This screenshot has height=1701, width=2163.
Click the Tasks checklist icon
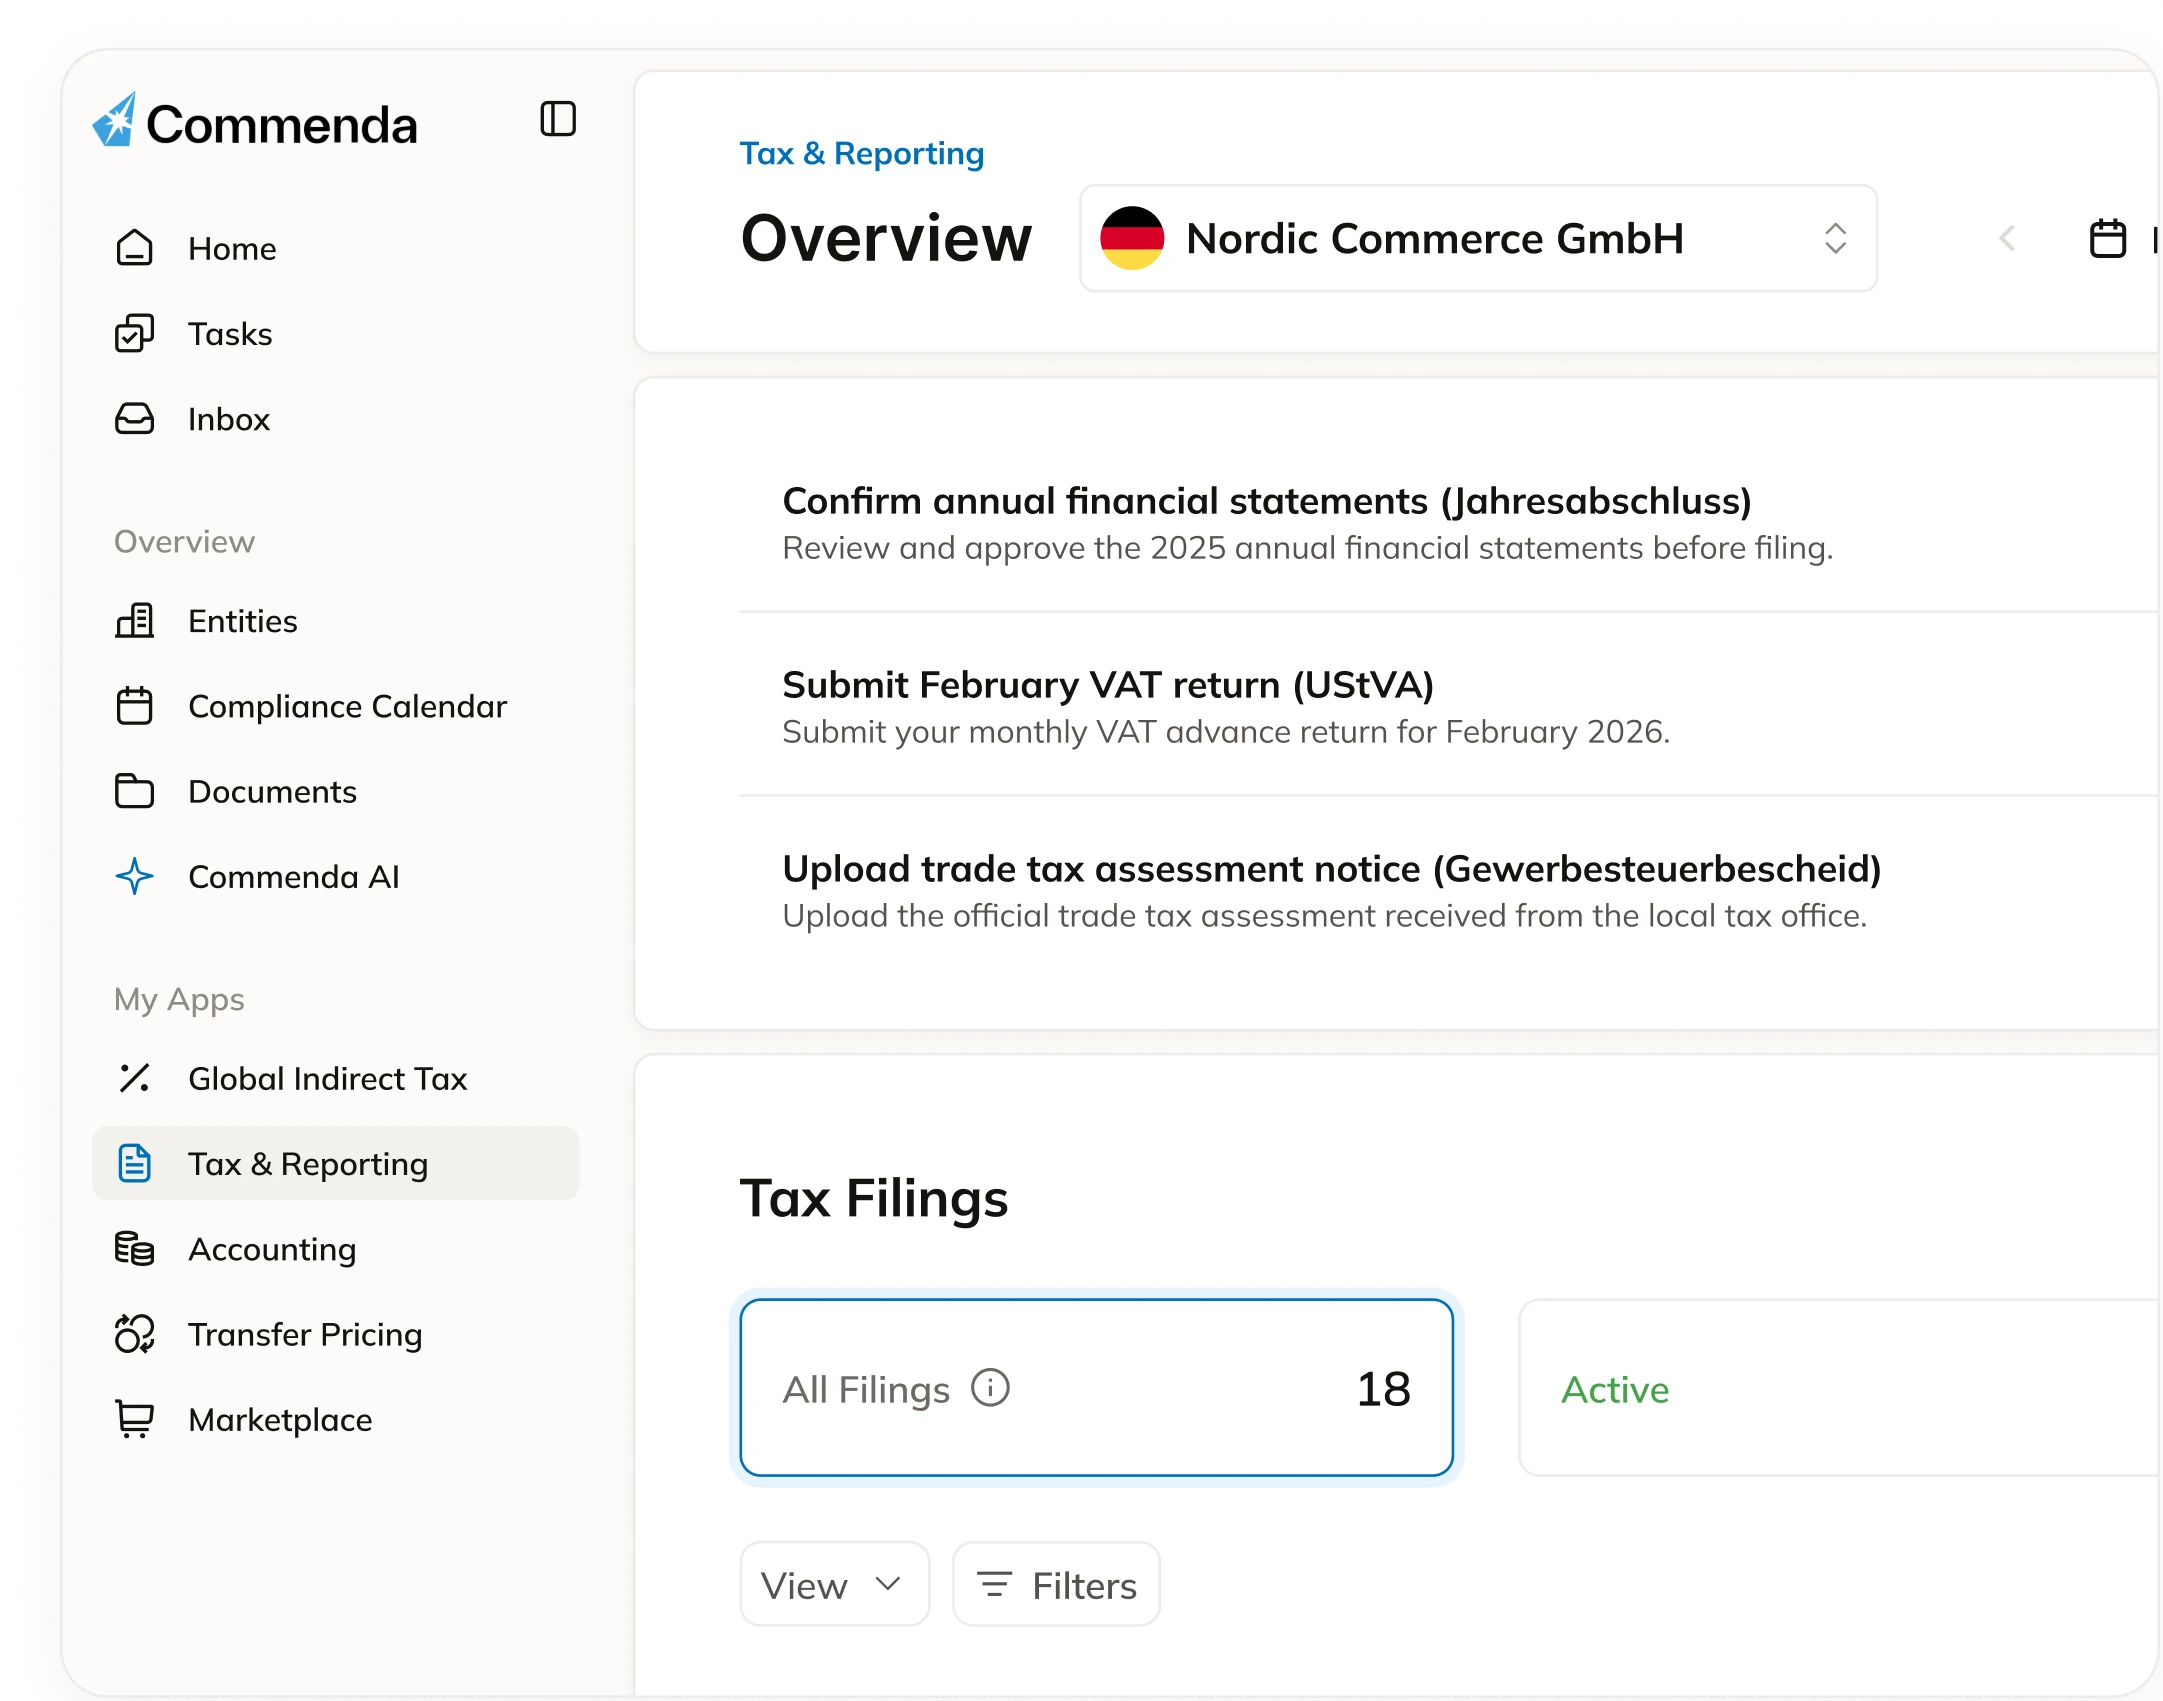[134, 333]
